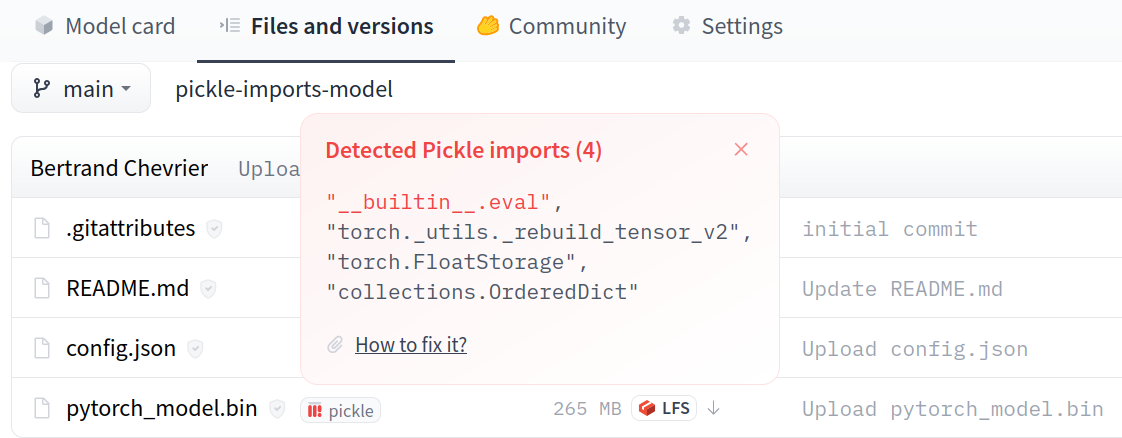The image size is (1122, 438).
Task: Close the Detected Pickle imports popup
Action: point(741,150)
